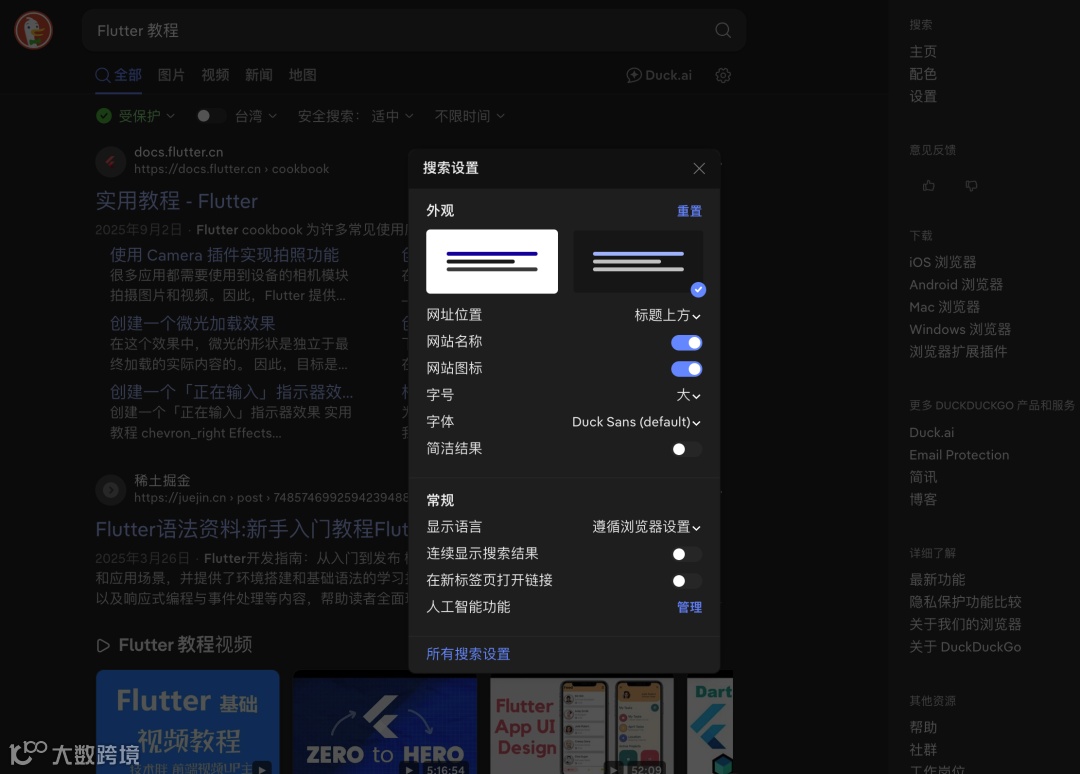Click 管理 next to 人工智能功能
This screenshot has height=774, width=1080.
pyautogui.click(x=689, y=607)
